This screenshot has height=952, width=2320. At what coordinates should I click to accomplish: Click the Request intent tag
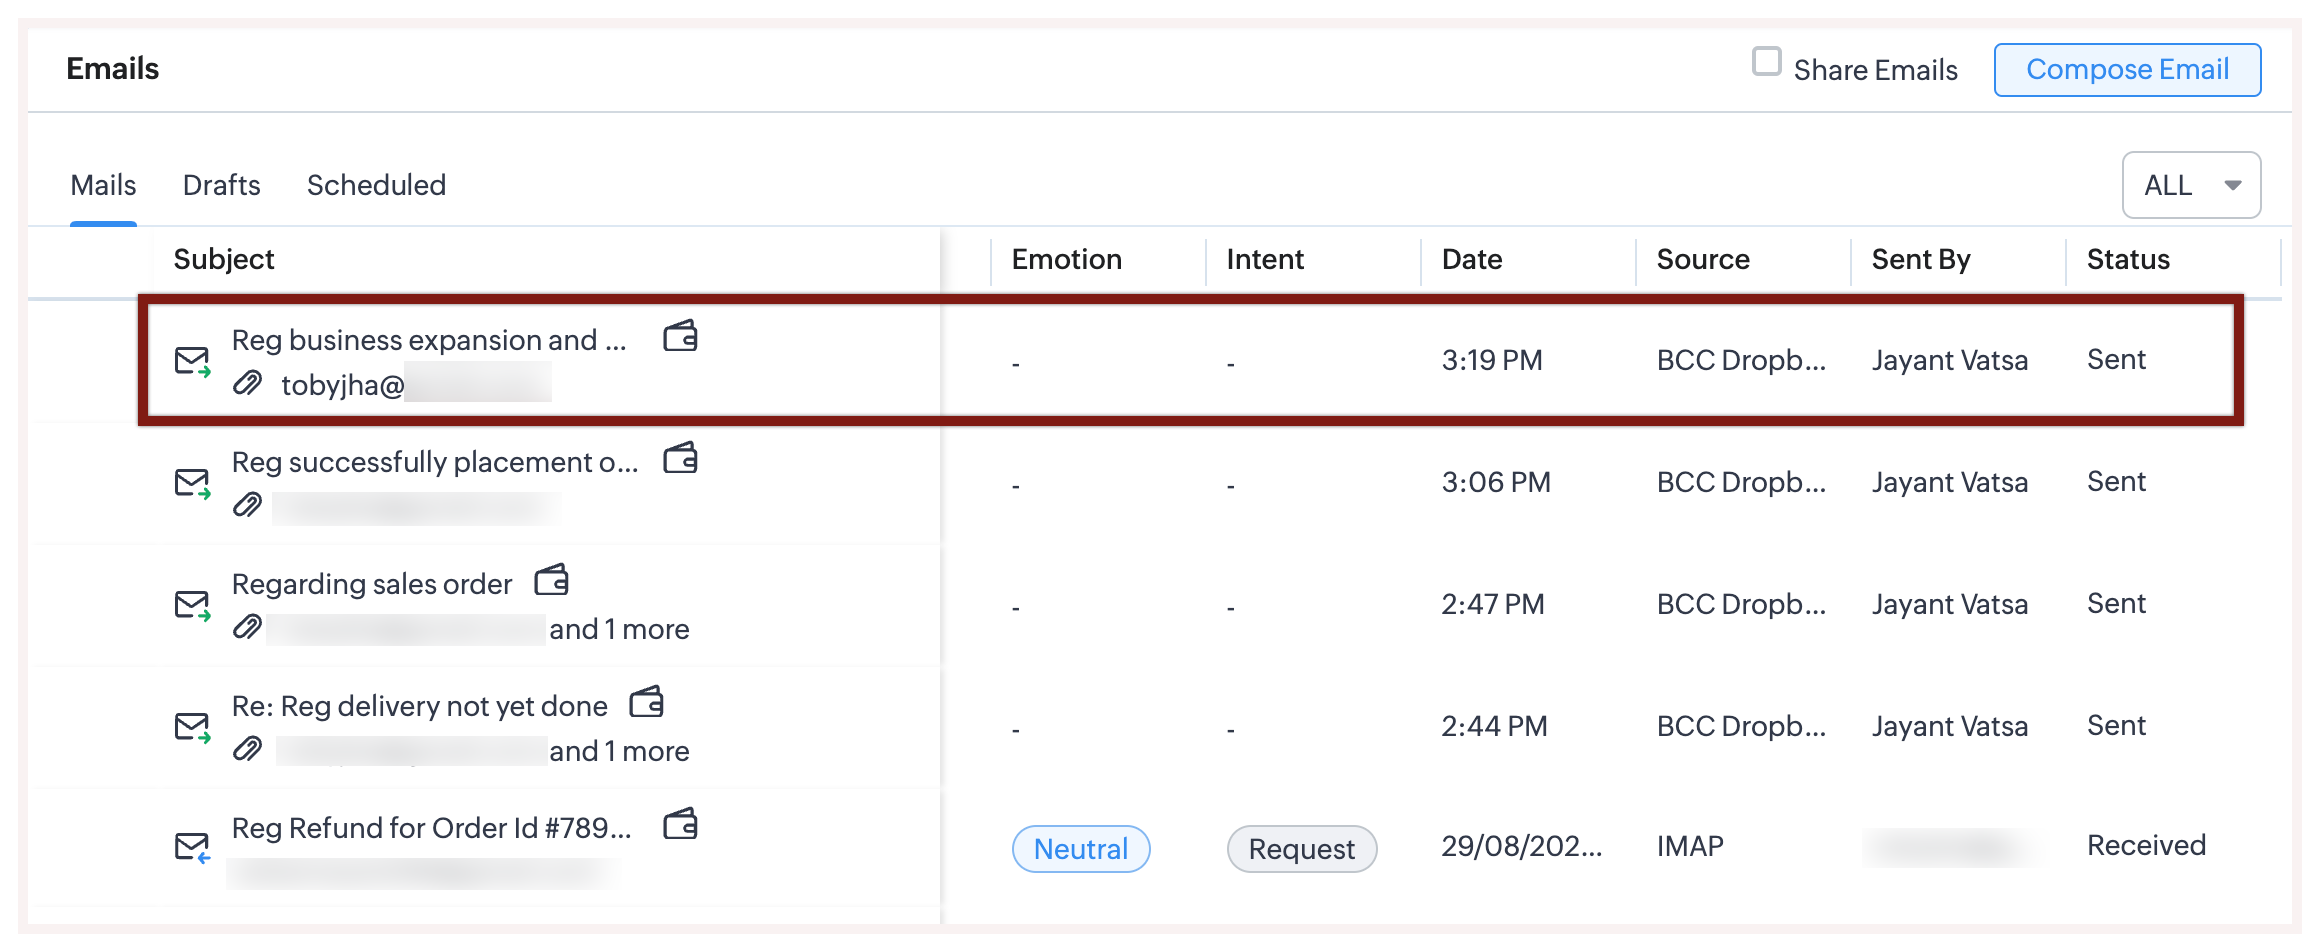coord(1301,849)
